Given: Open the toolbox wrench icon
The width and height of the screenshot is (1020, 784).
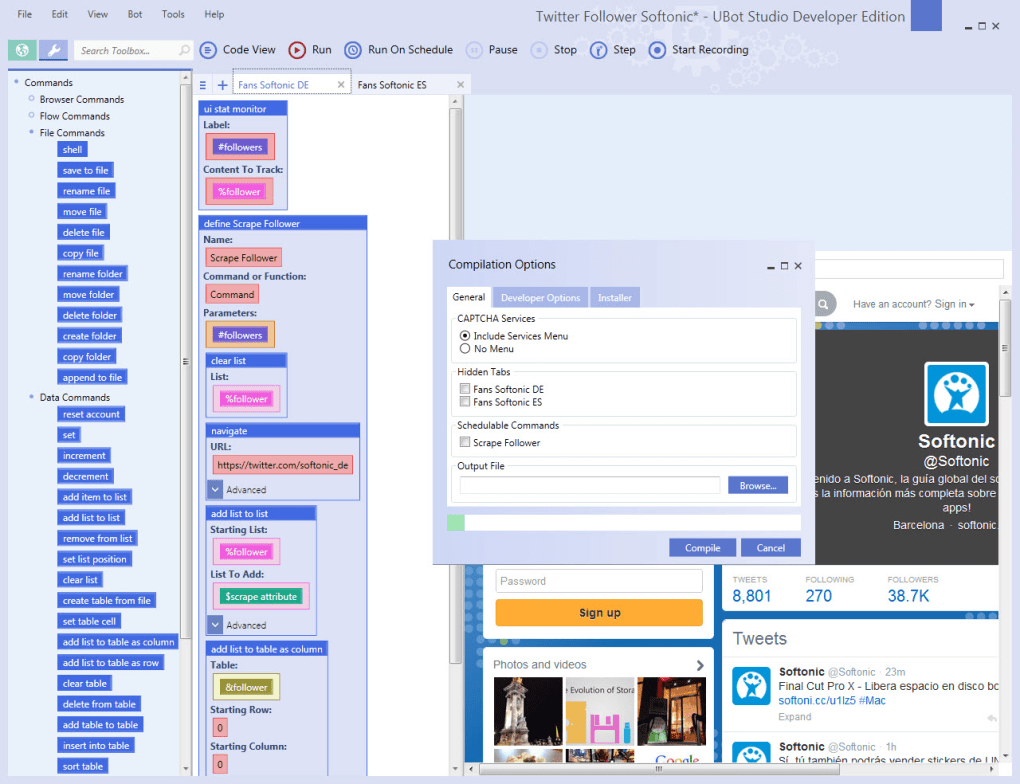Looking at the screenshot, I should (53, 50).
